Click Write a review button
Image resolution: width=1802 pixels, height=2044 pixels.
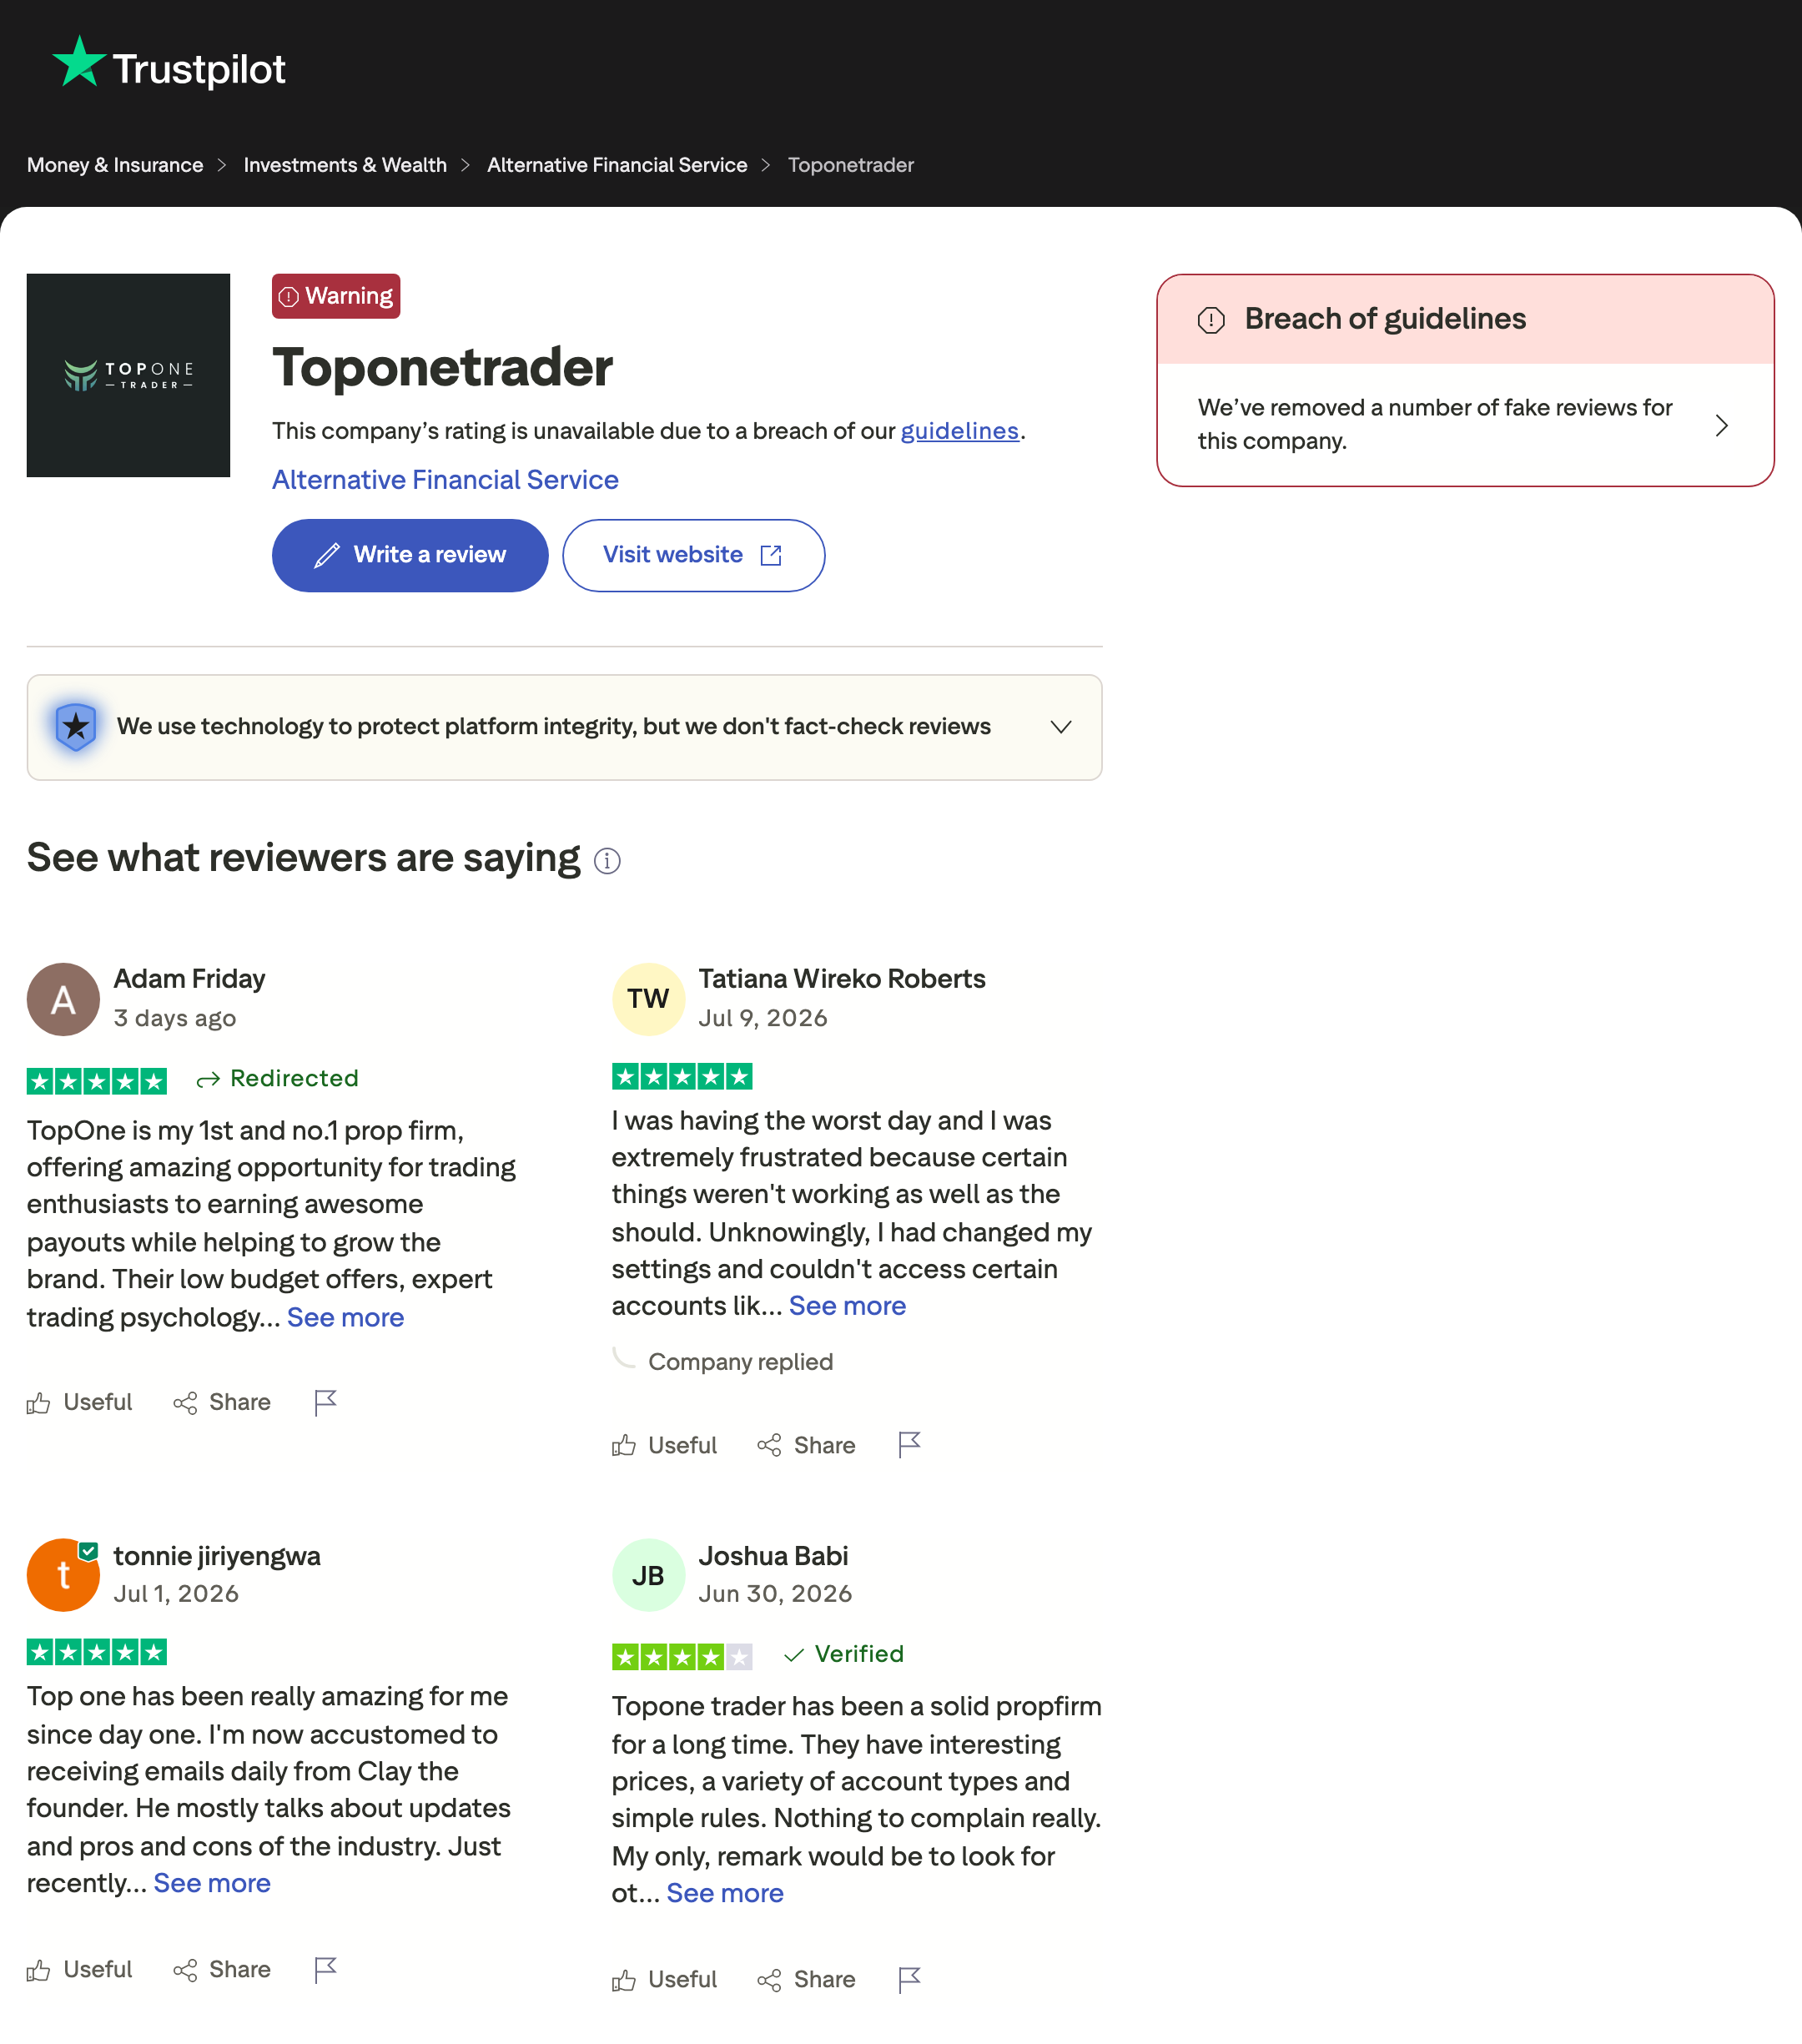410,555
